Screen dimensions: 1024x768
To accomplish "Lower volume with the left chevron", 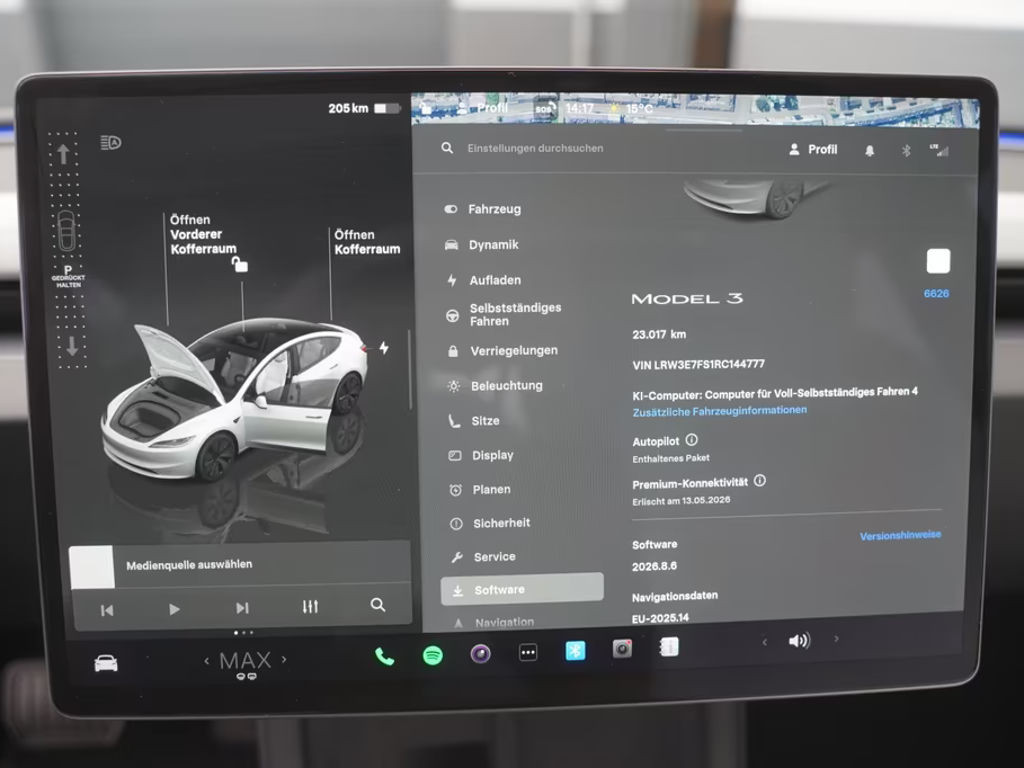I will point(764,643).
